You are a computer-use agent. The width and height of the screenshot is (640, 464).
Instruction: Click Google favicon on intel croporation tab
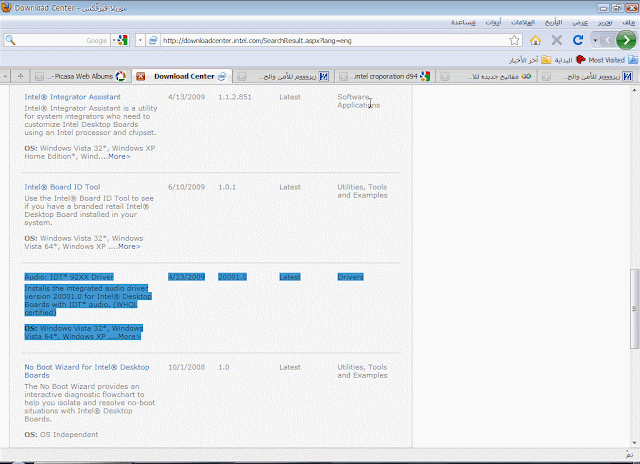pyautogui.click(x=425, y=76)
